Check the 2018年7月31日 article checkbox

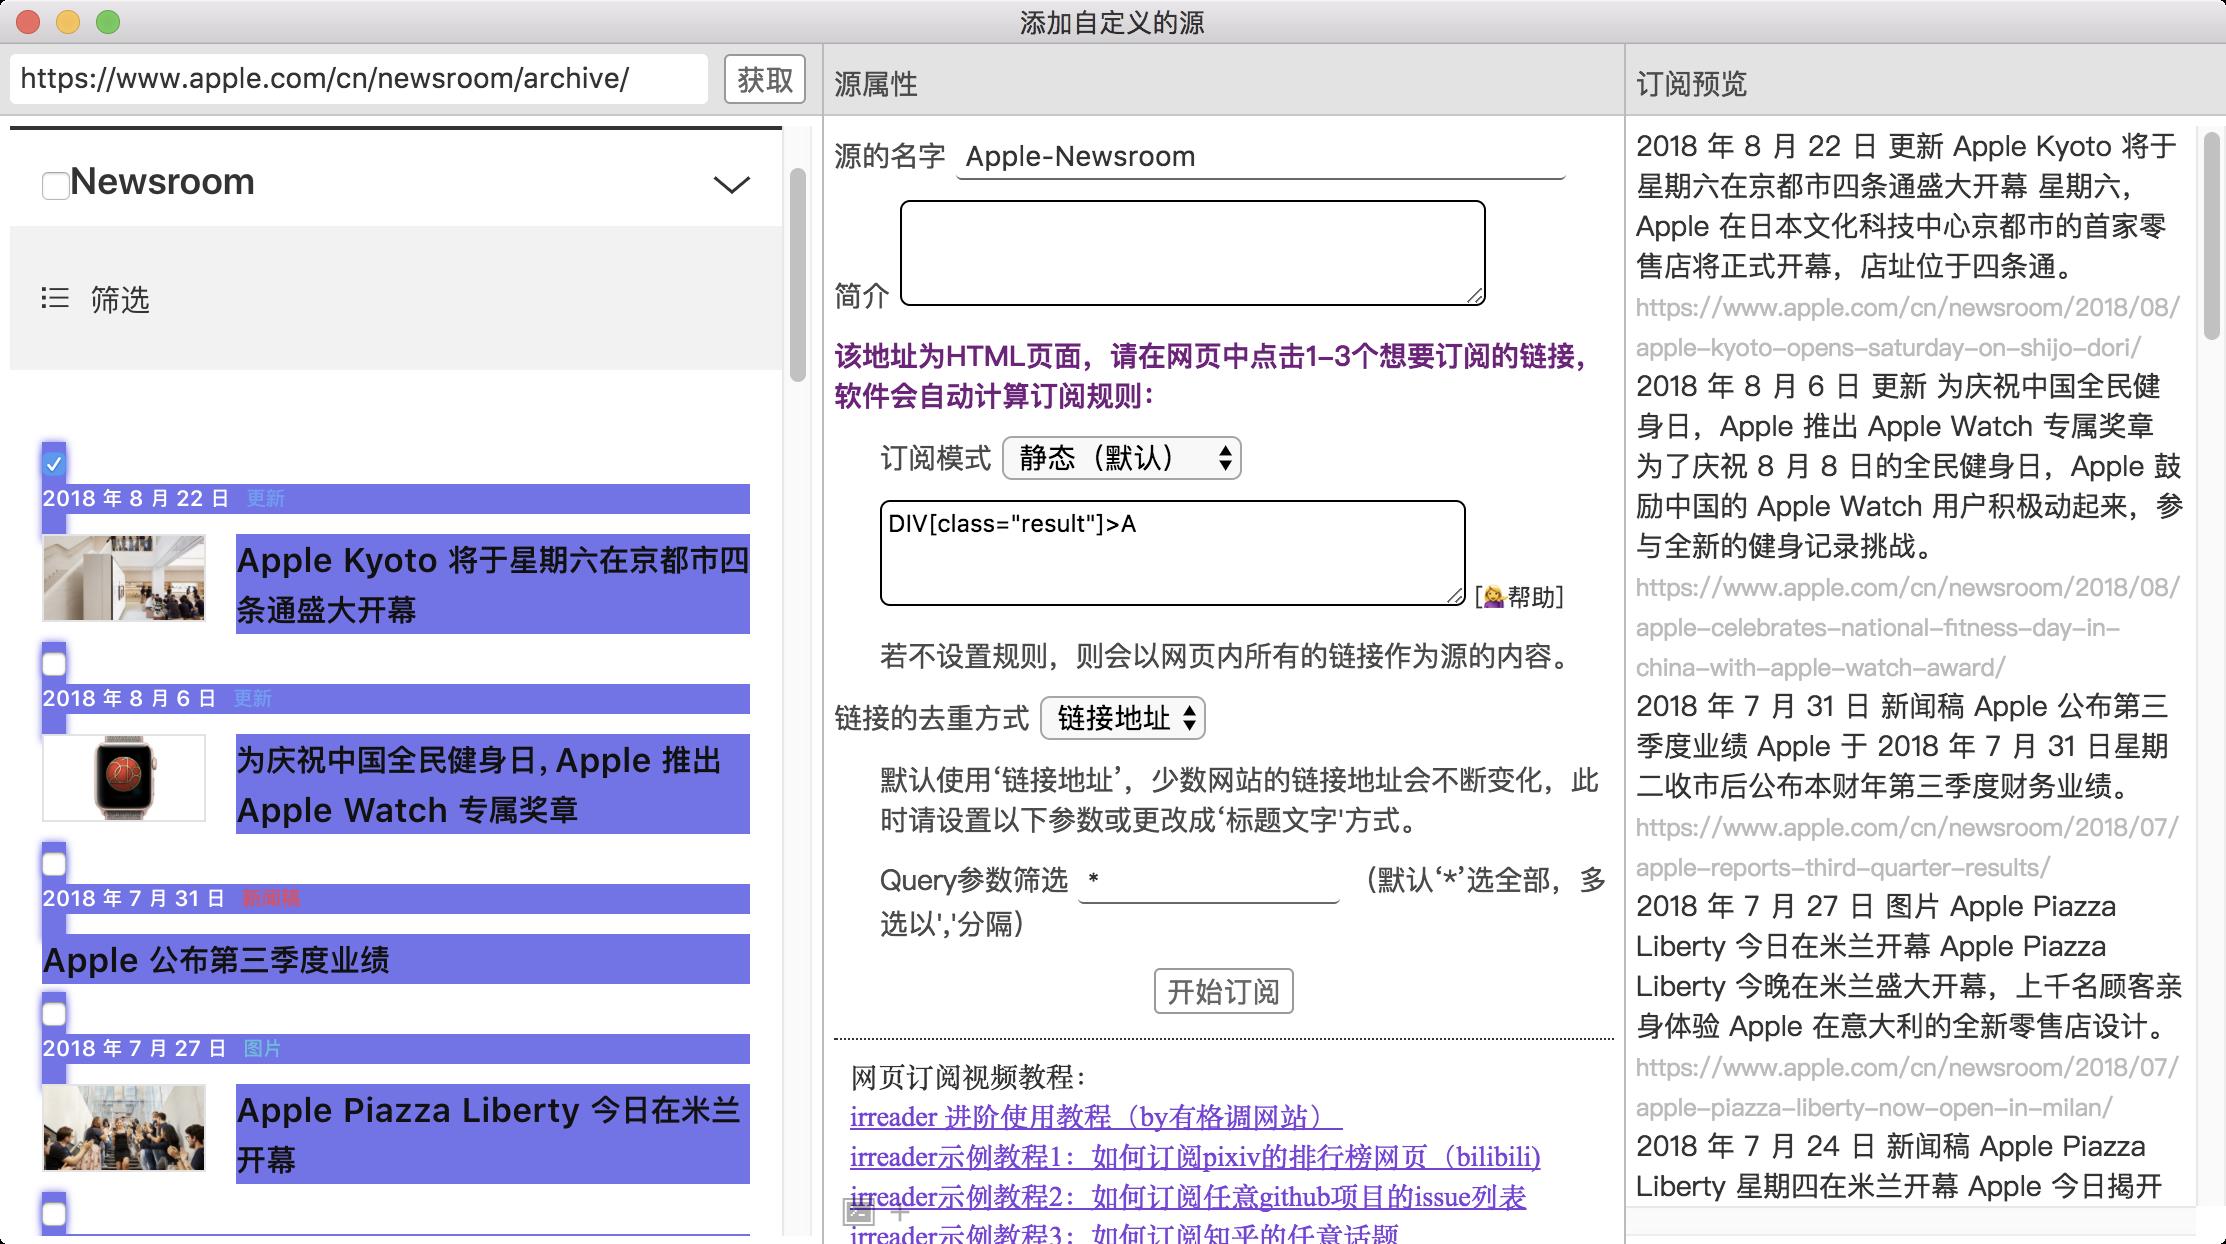click(54, 864)
